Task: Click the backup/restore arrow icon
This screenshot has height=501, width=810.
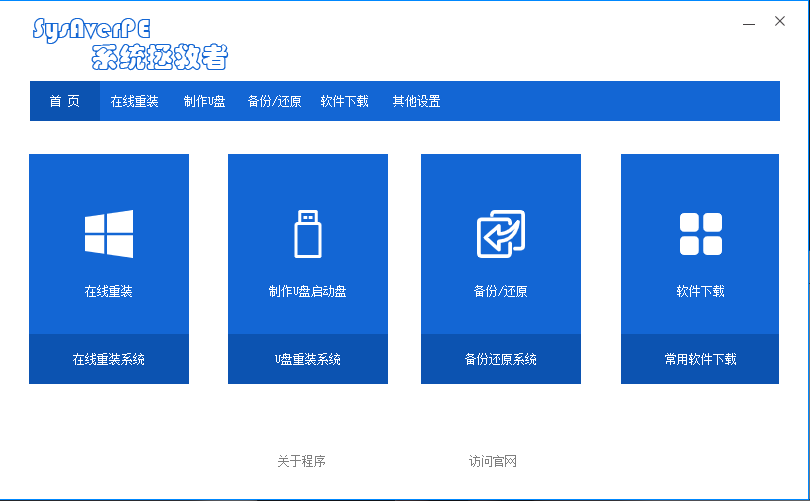Action: tap(500, 234)
